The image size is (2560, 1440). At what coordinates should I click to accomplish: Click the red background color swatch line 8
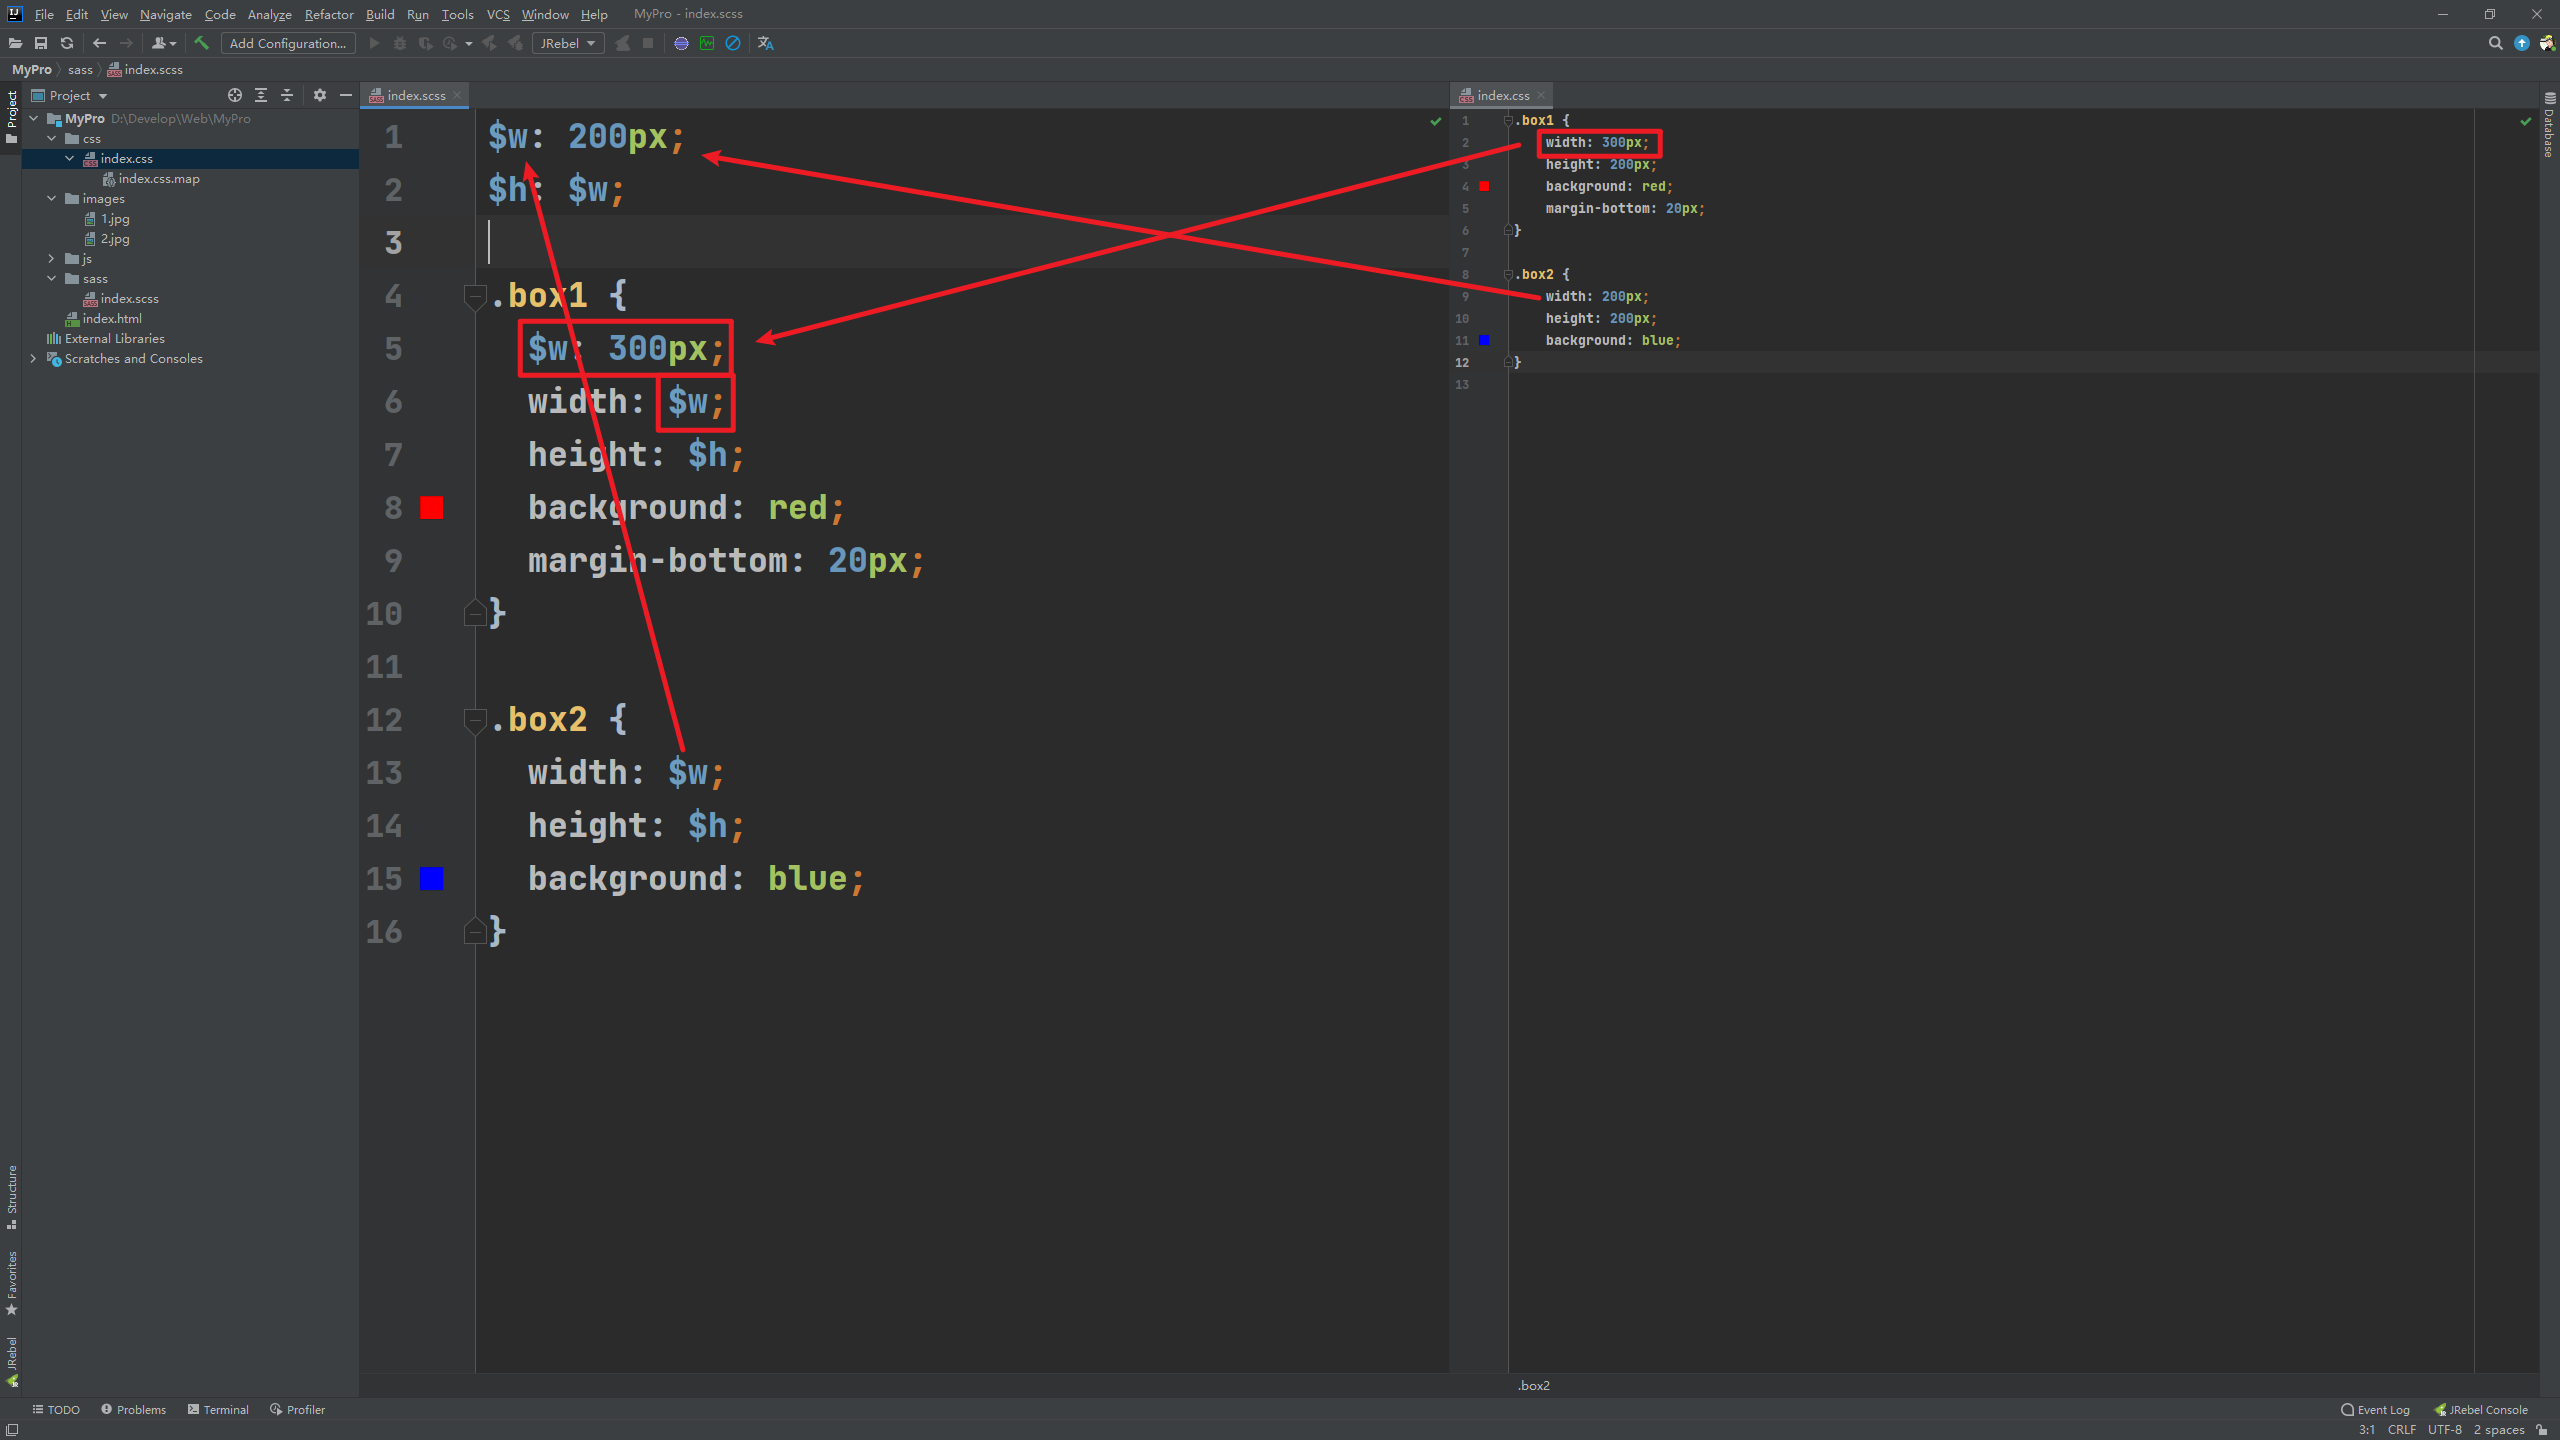coord(434,508)
